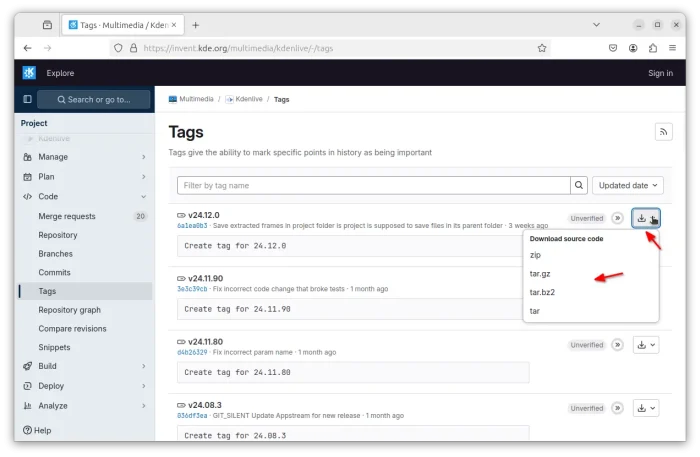Open Snippets in sidebar
The height and width of the screenshot is (457, 700).
coord(54,348)
